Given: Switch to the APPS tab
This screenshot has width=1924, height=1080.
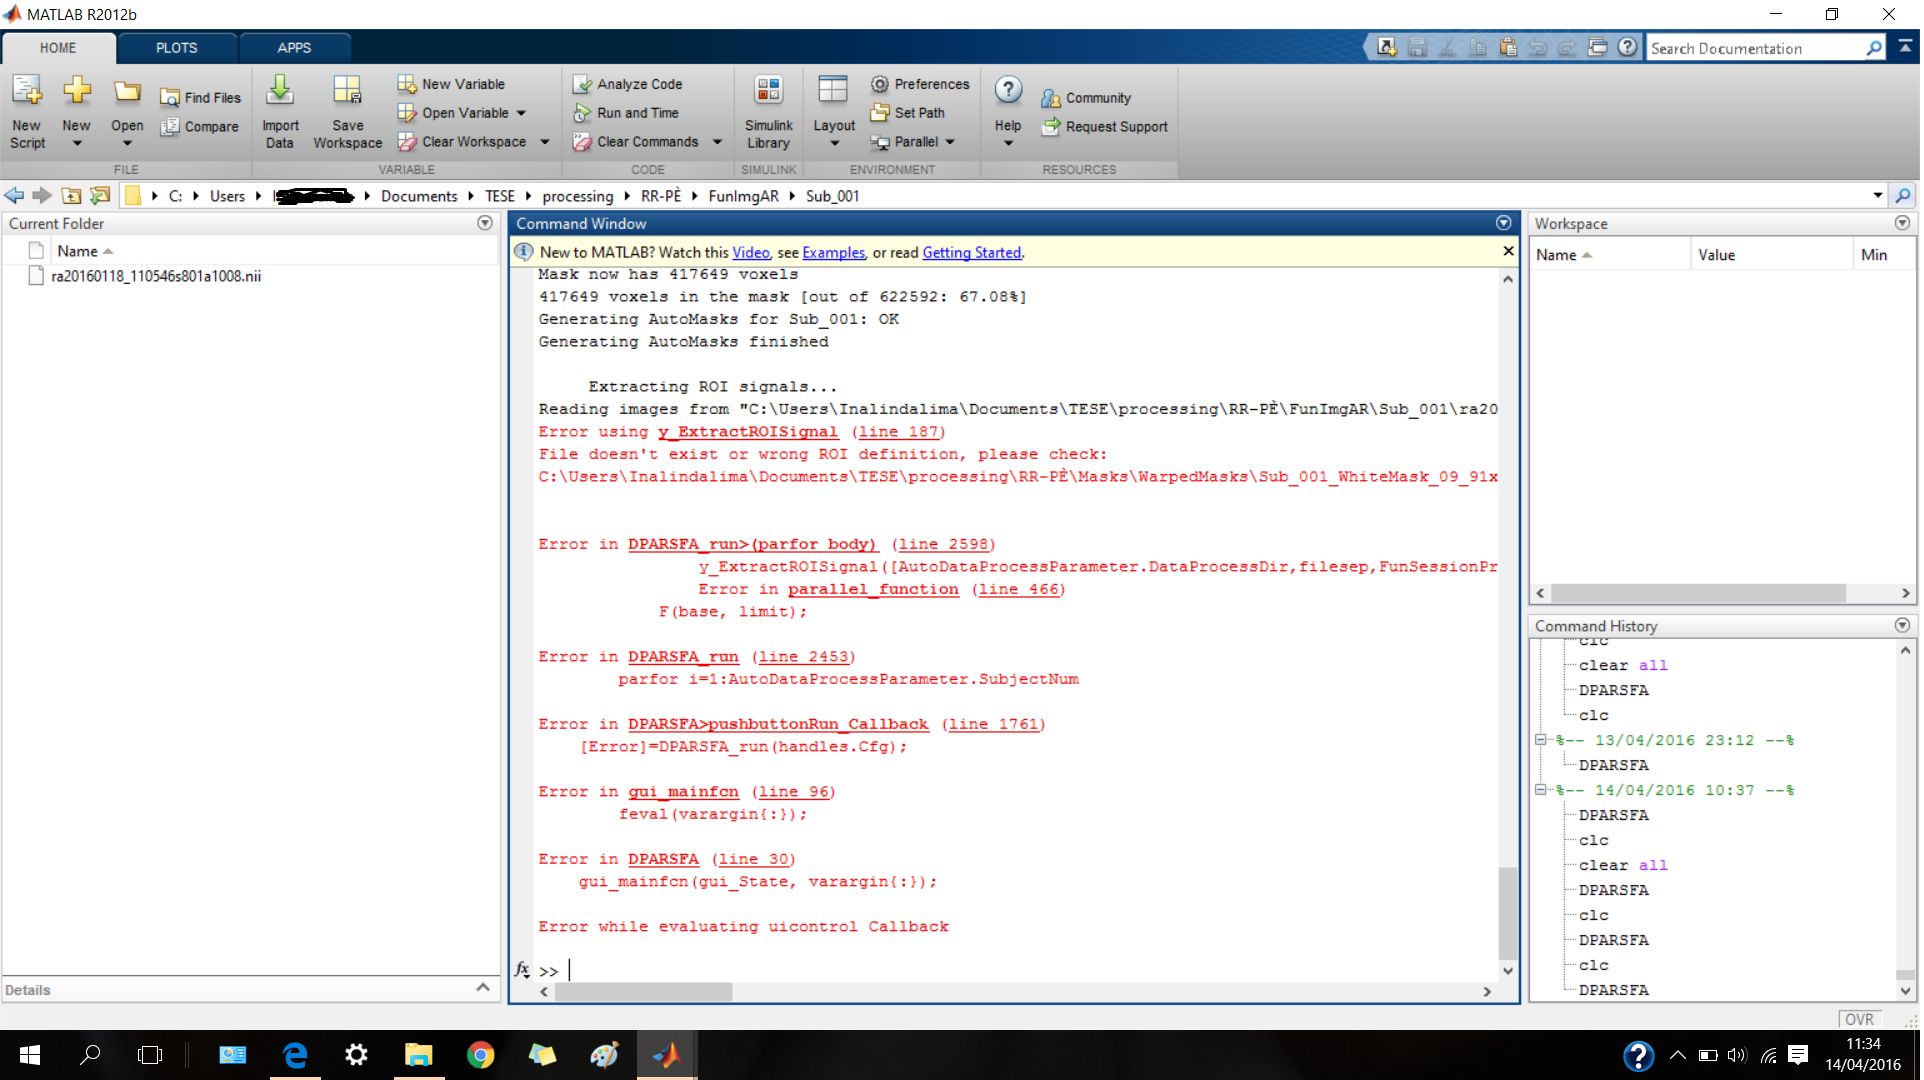Looking at the screenshot, I should [294, 48].
